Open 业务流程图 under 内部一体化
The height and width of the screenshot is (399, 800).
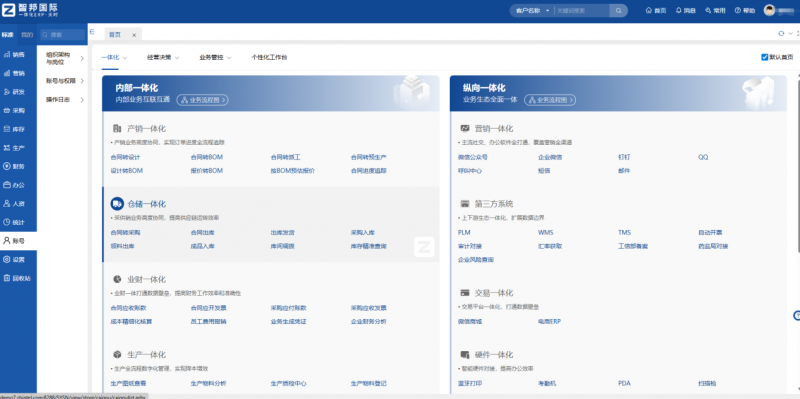(x=203, y=100)
